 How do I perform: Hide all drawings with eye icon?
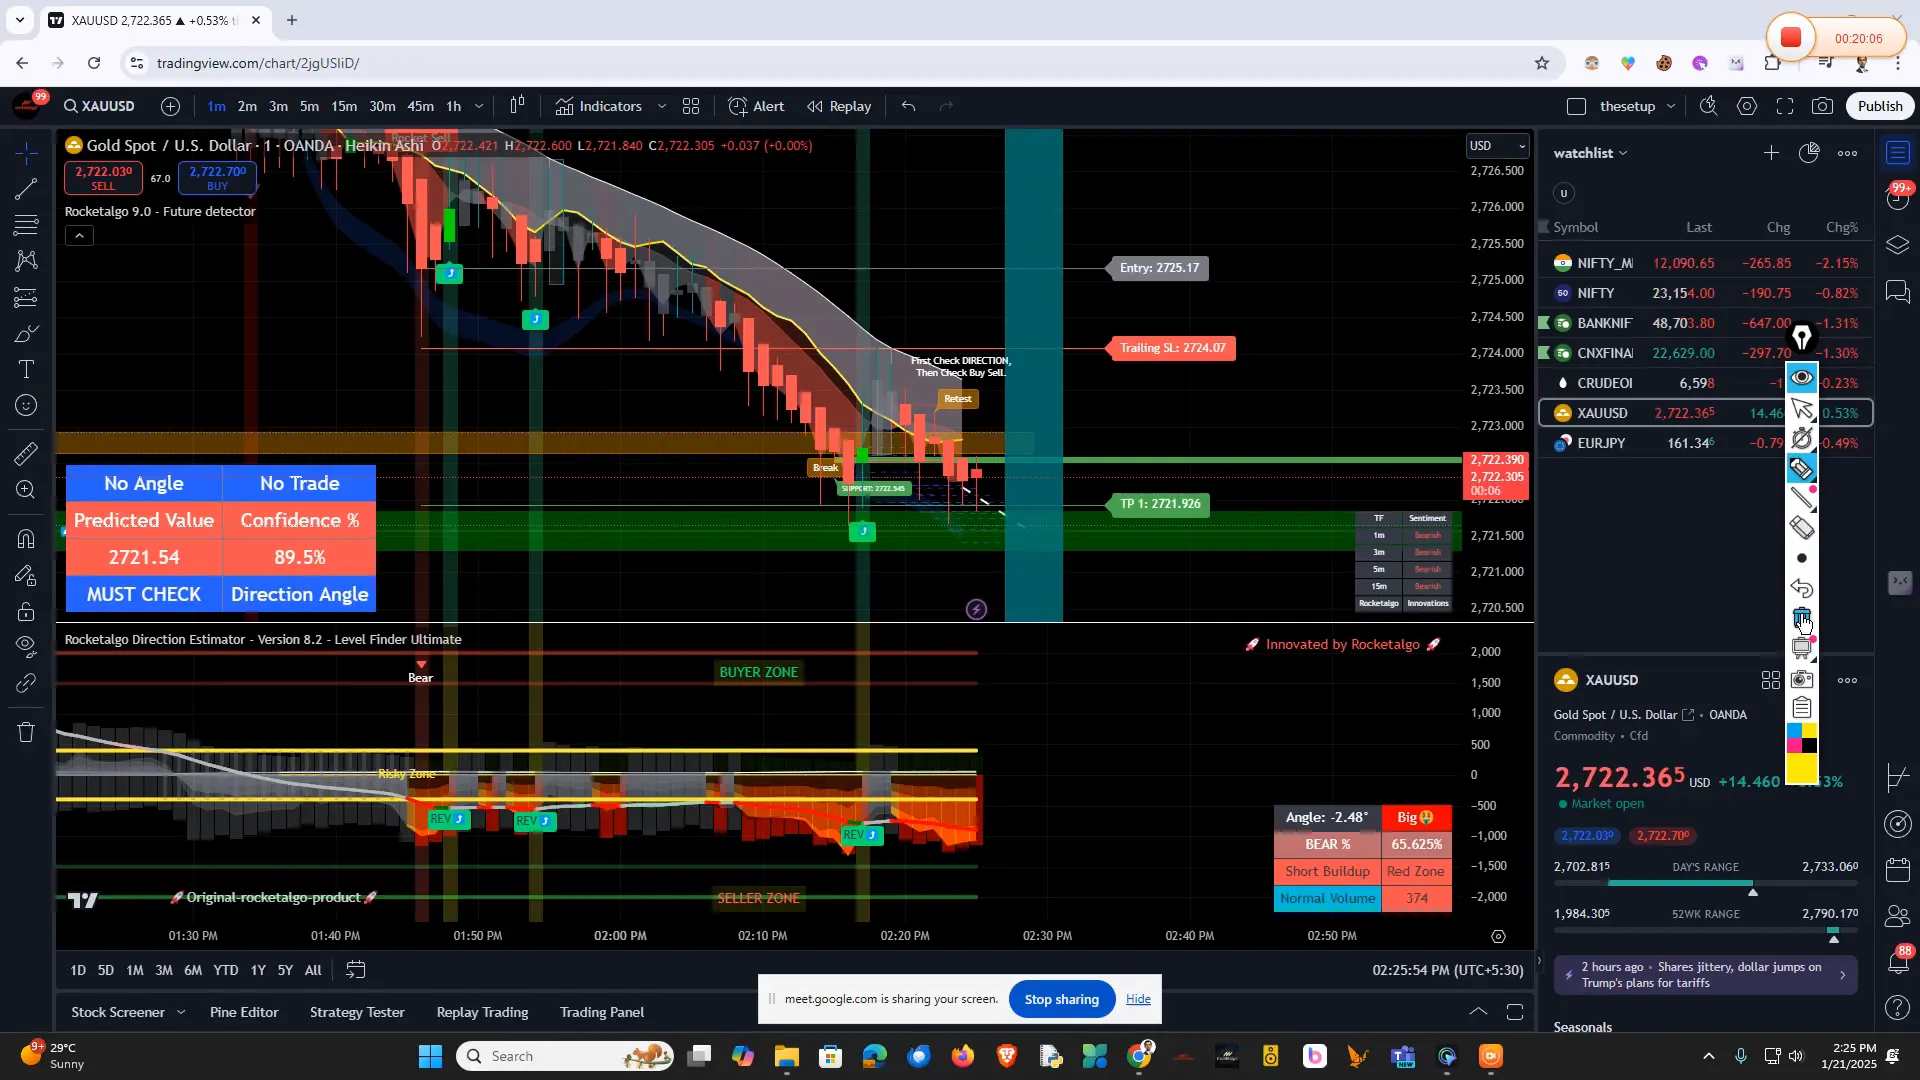tap(27, 647)
